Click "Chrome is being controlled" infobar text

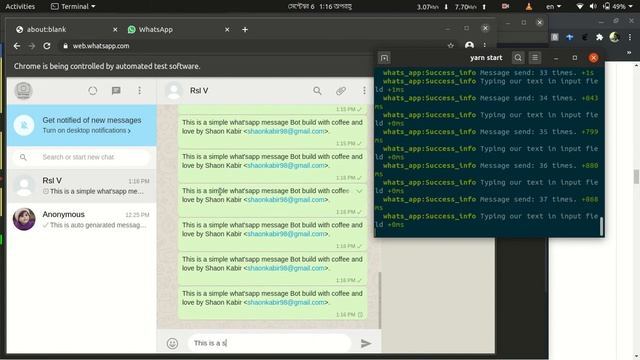click(x=107, y=66)
